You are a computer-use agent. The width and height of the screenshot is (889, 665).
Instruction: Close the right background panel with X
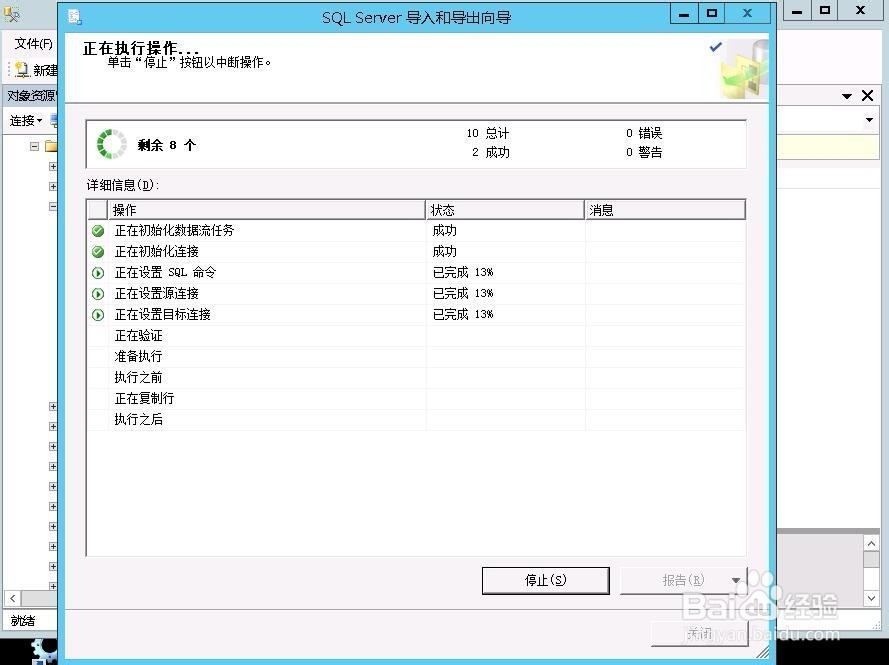tap(867, 95)
